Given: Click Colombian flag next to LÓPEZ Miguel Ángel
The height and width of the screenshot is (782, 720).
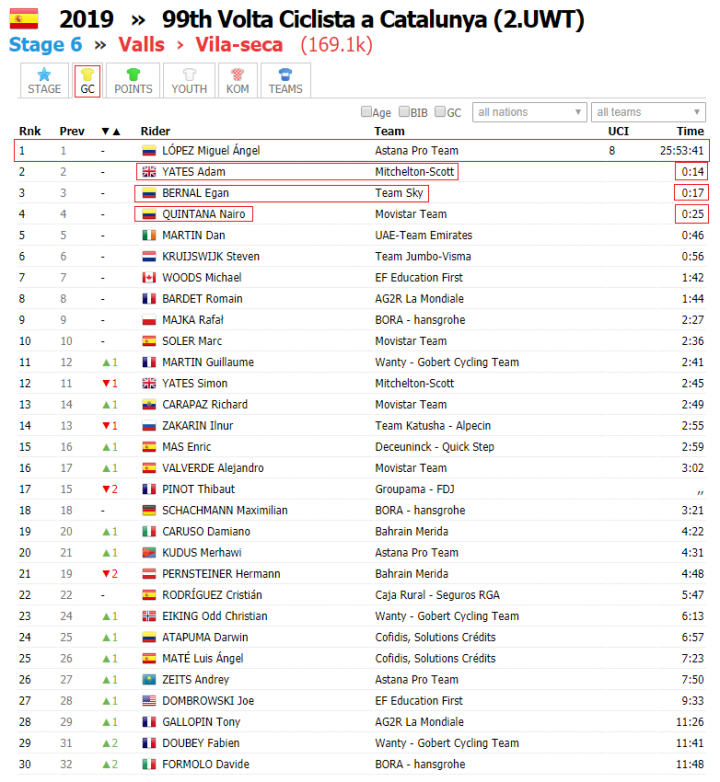Looking at the screenshot, I should click(x=149, y=151).
